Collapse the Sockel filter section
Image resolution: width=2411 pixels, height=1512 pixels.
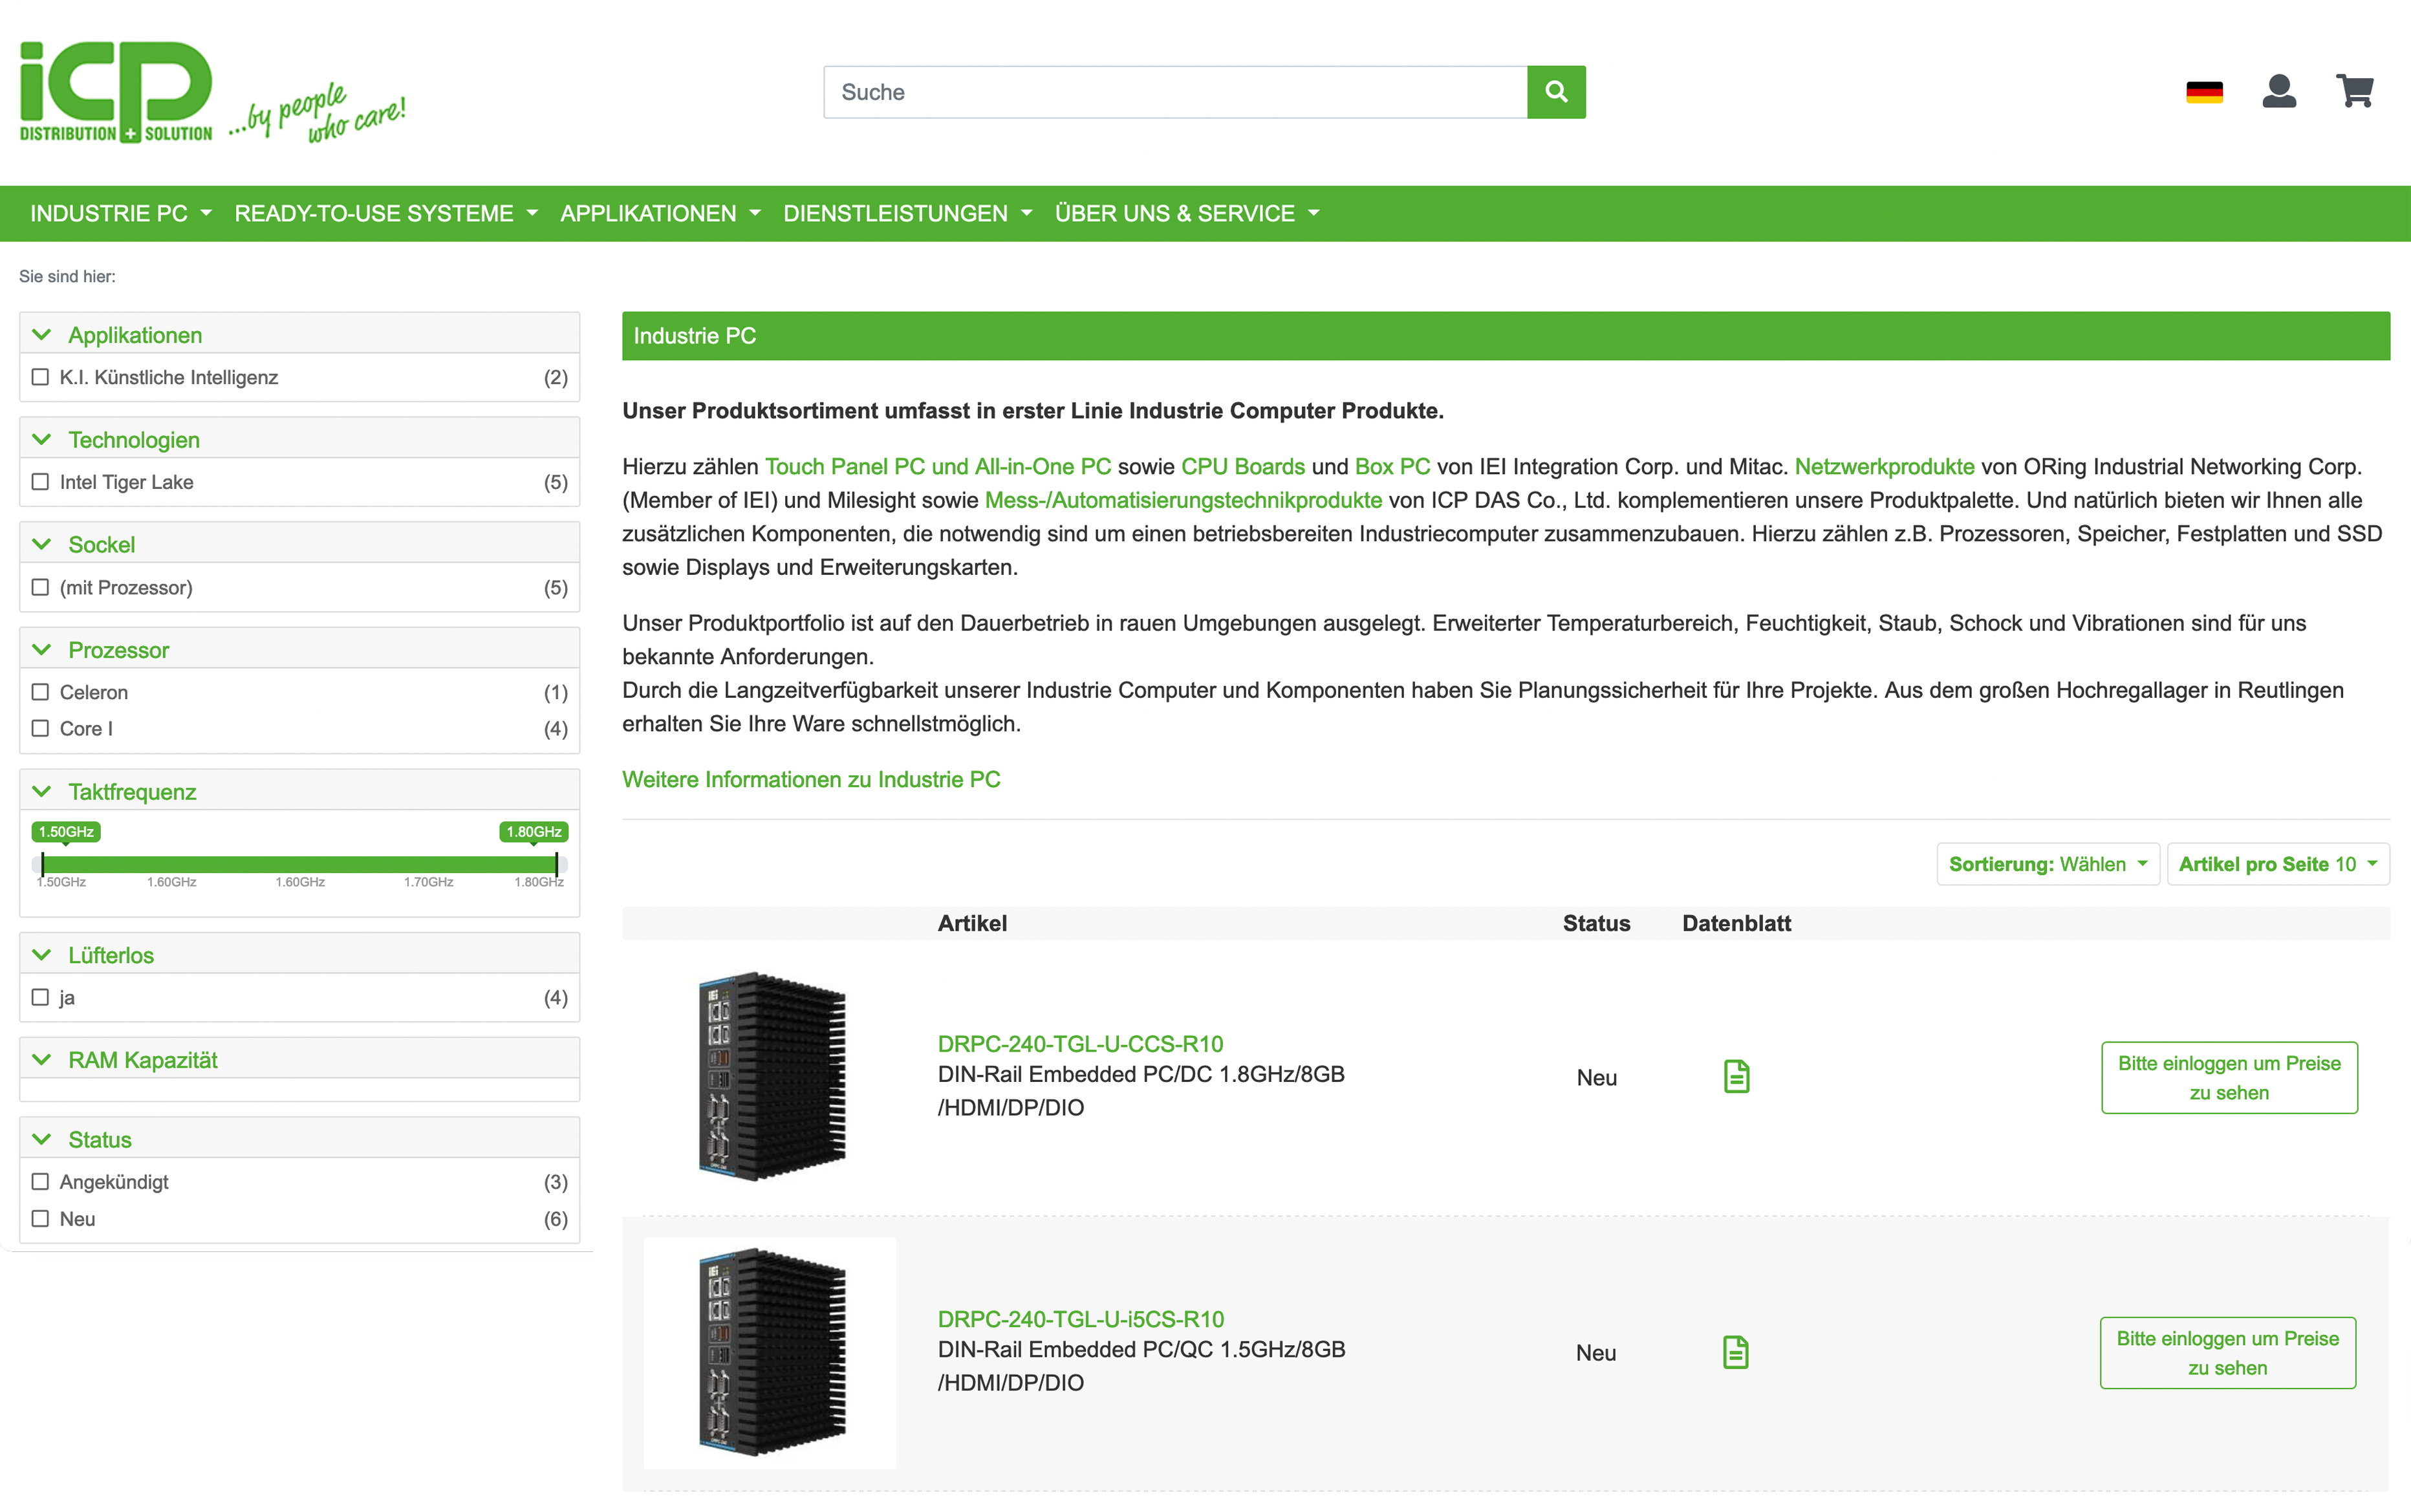pyautogui.click(x=299, y=544)
